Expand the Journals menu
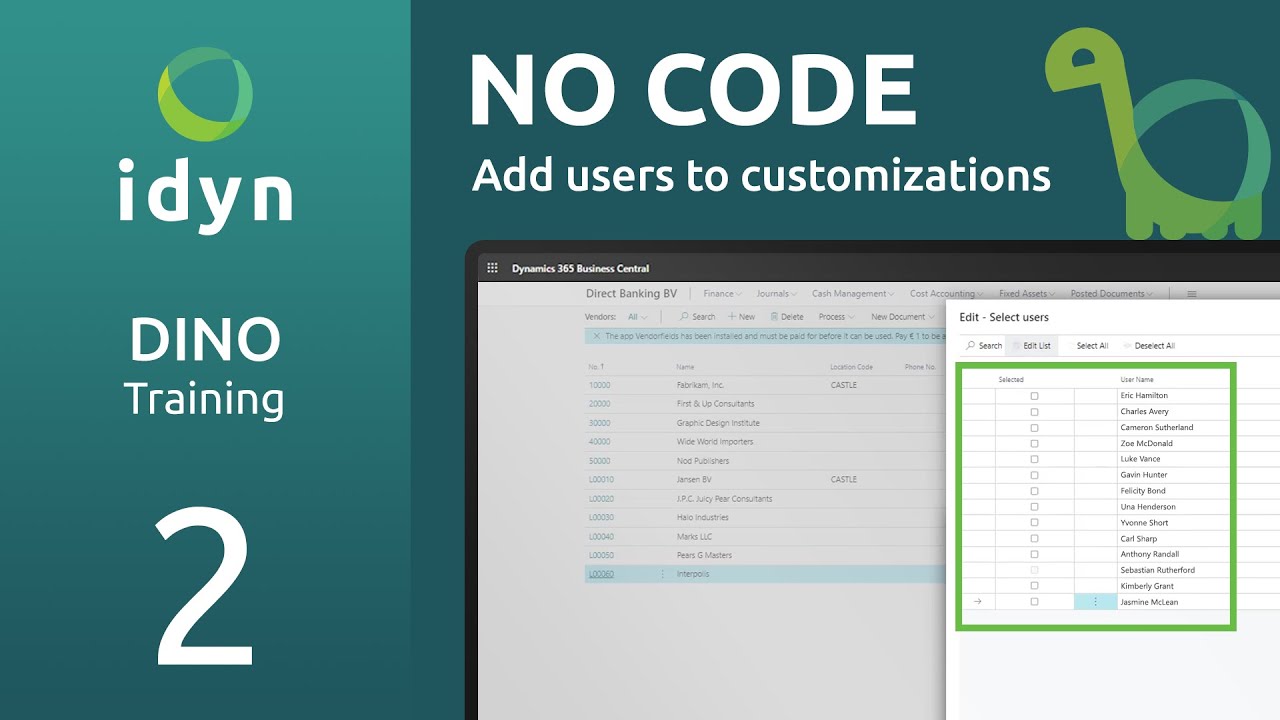Screen dimensions: 1280x720 (x=776, y=294)
